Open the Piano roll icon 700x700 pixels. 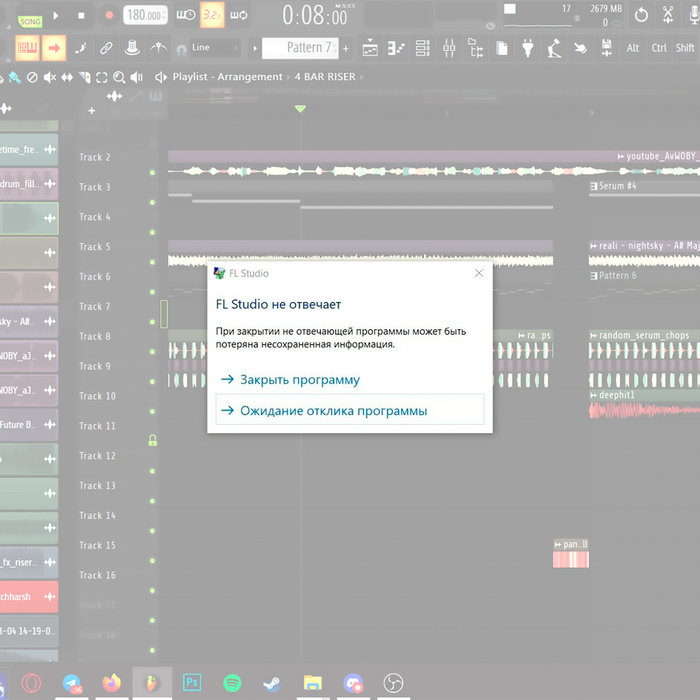[397, 48]
